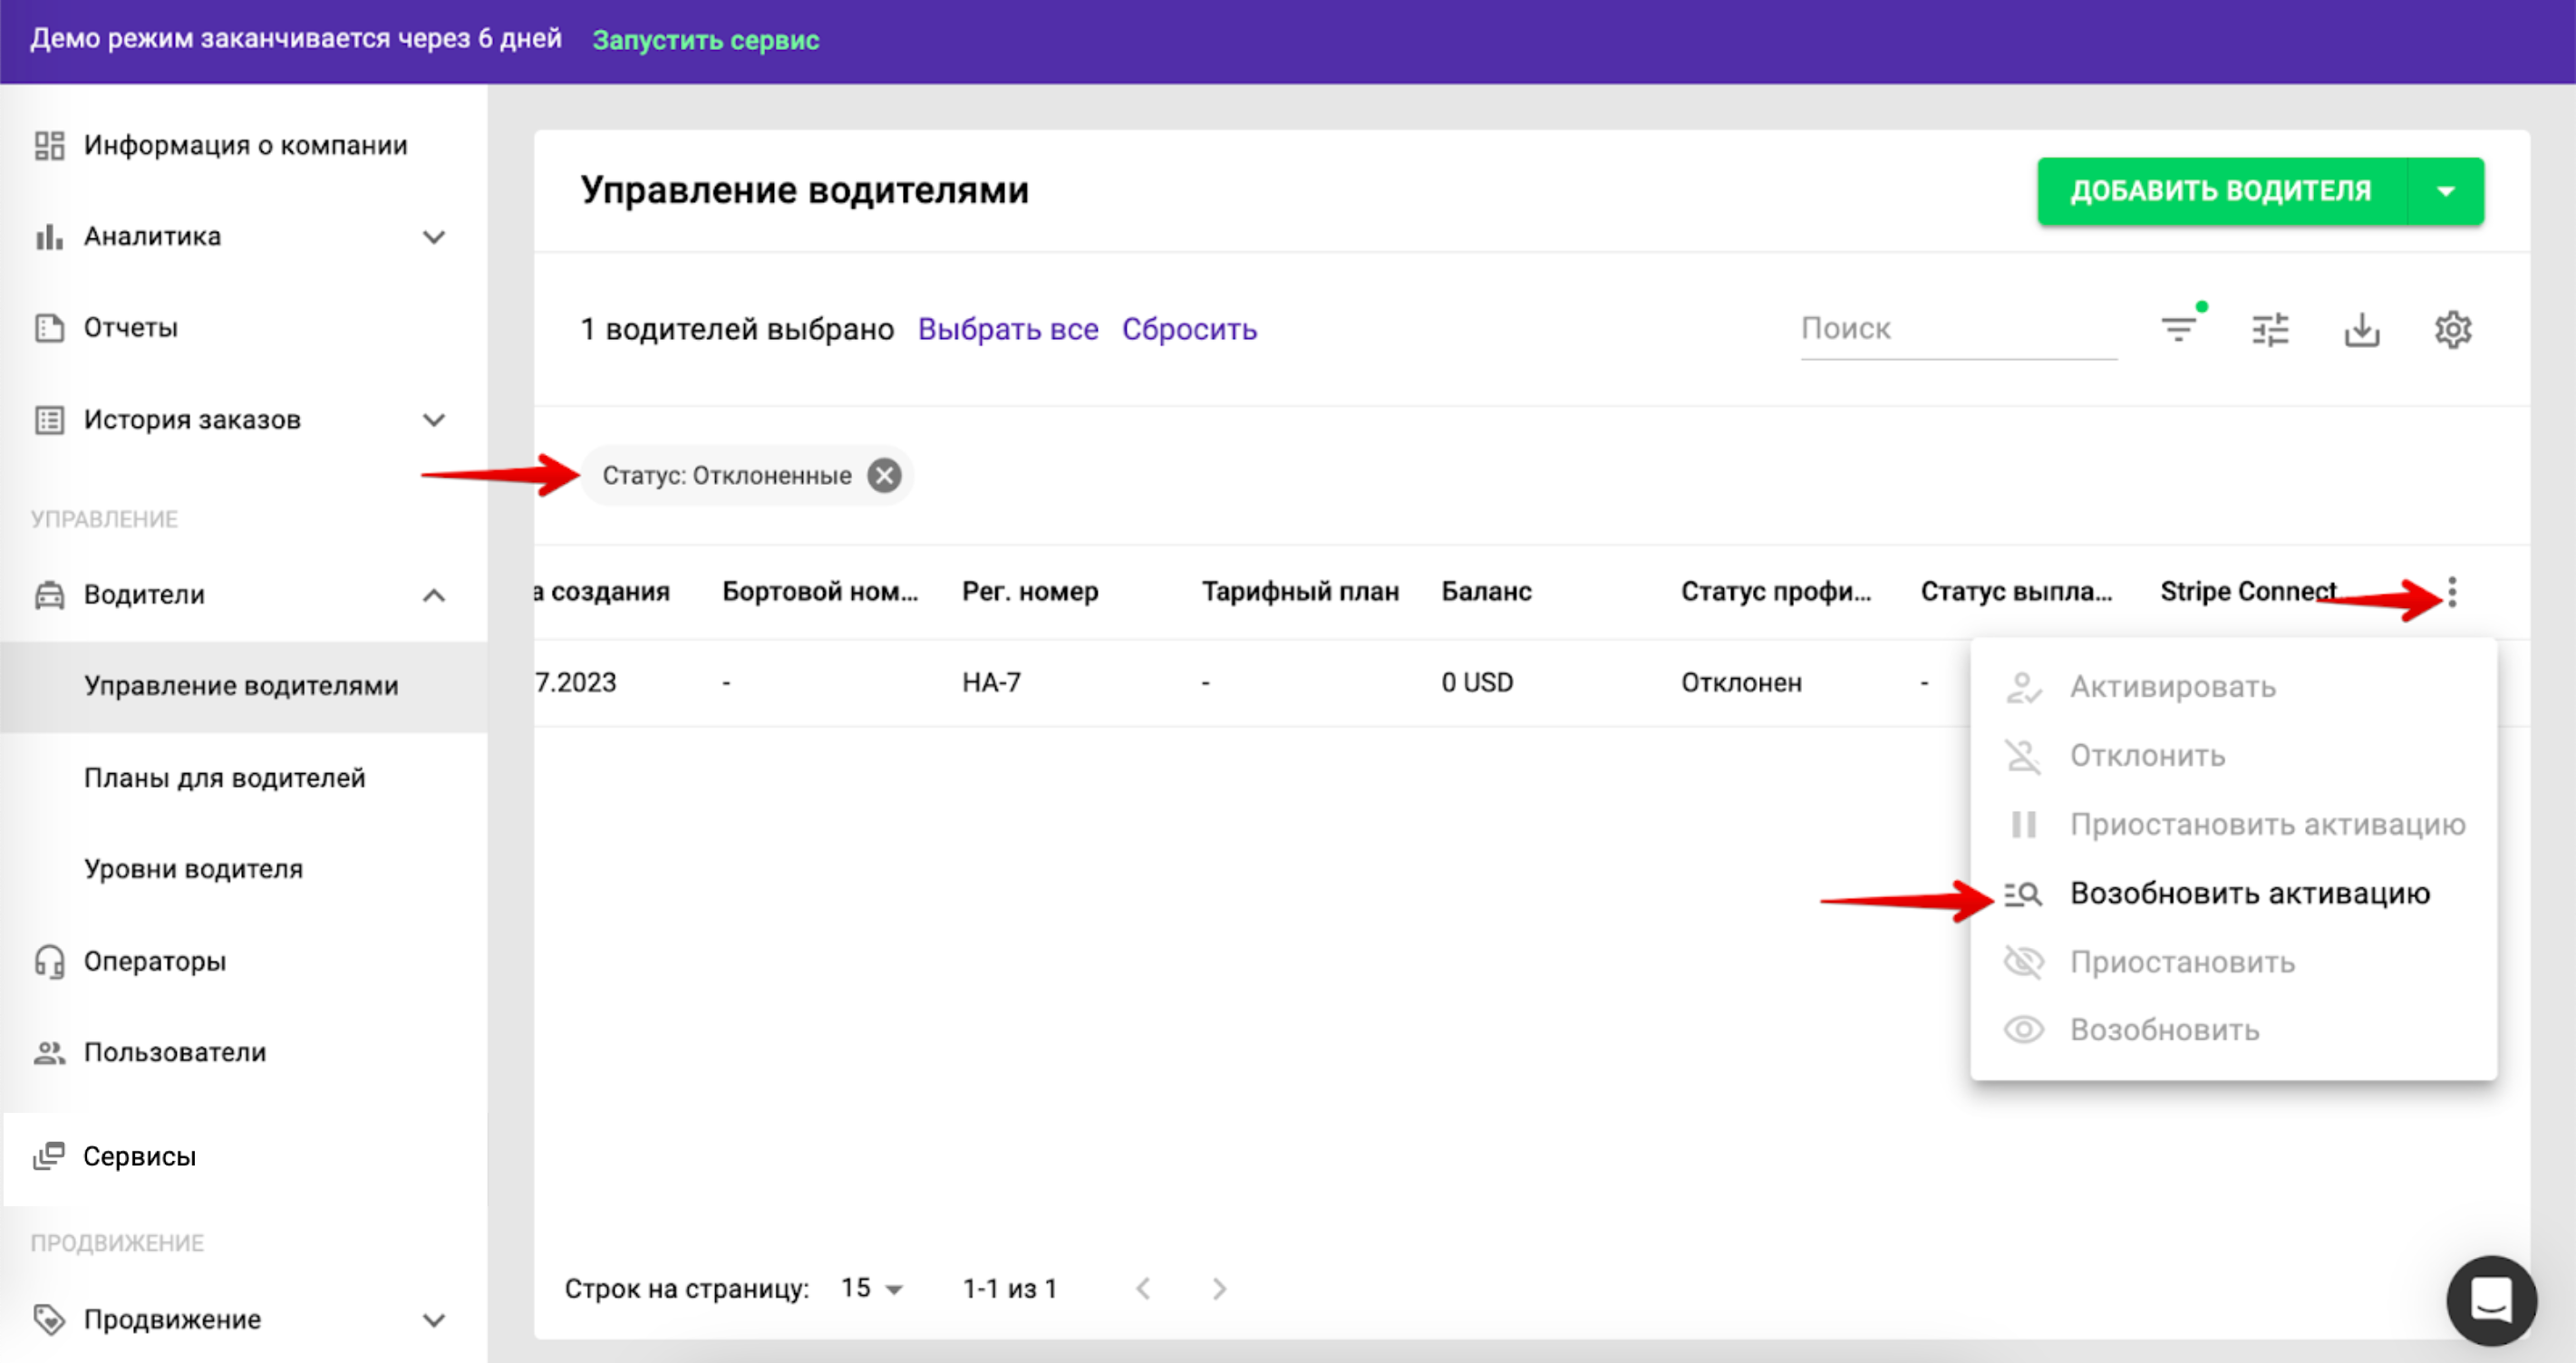Click the Сбросить selection link
This screenshot has height=1363, width=2576.
click(x=1188, y=329)
